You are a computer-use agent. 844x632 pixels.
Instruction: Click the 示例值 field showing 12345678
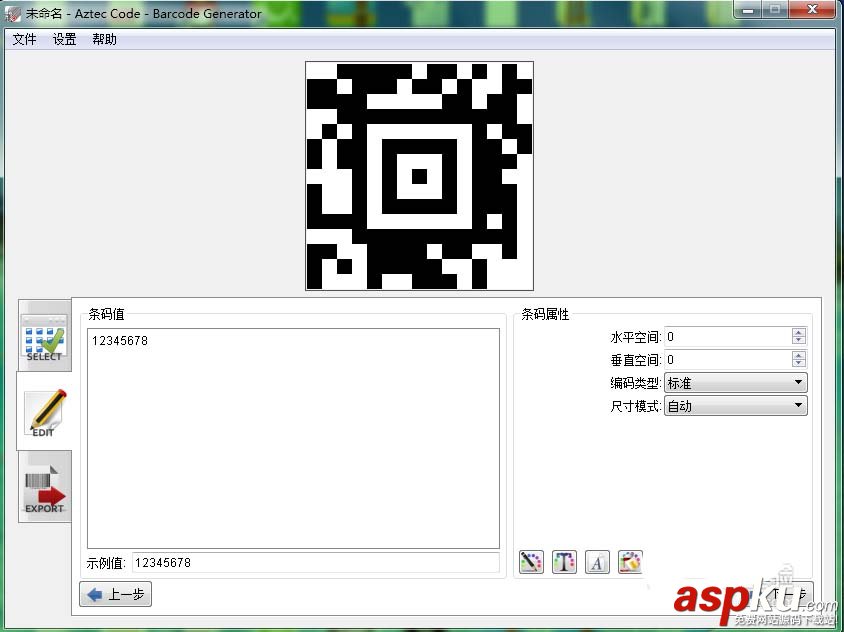[316, 563]
